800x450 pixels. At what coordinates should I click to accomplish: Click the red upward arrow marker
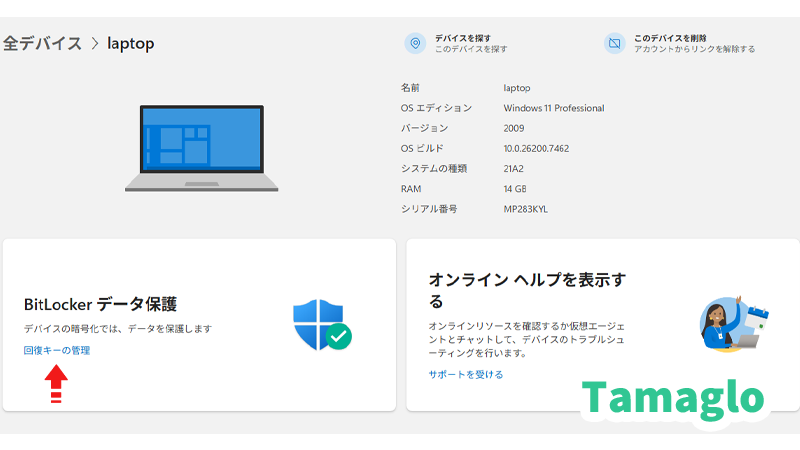click(x=57, y=383)
